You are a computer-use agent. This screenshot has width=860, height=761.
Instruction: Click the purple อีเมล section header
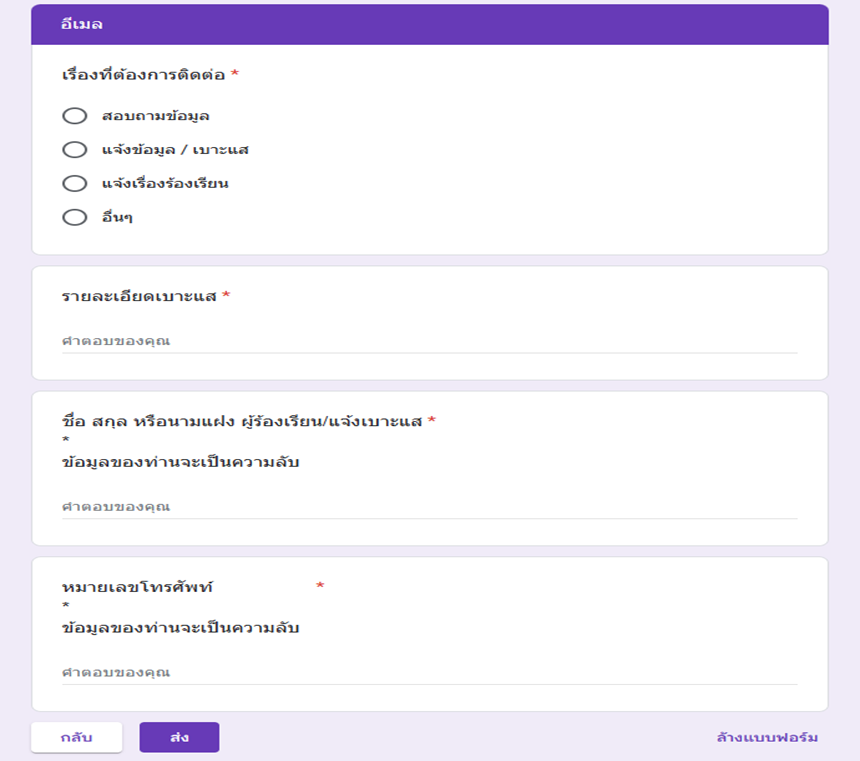coord(429,24)
